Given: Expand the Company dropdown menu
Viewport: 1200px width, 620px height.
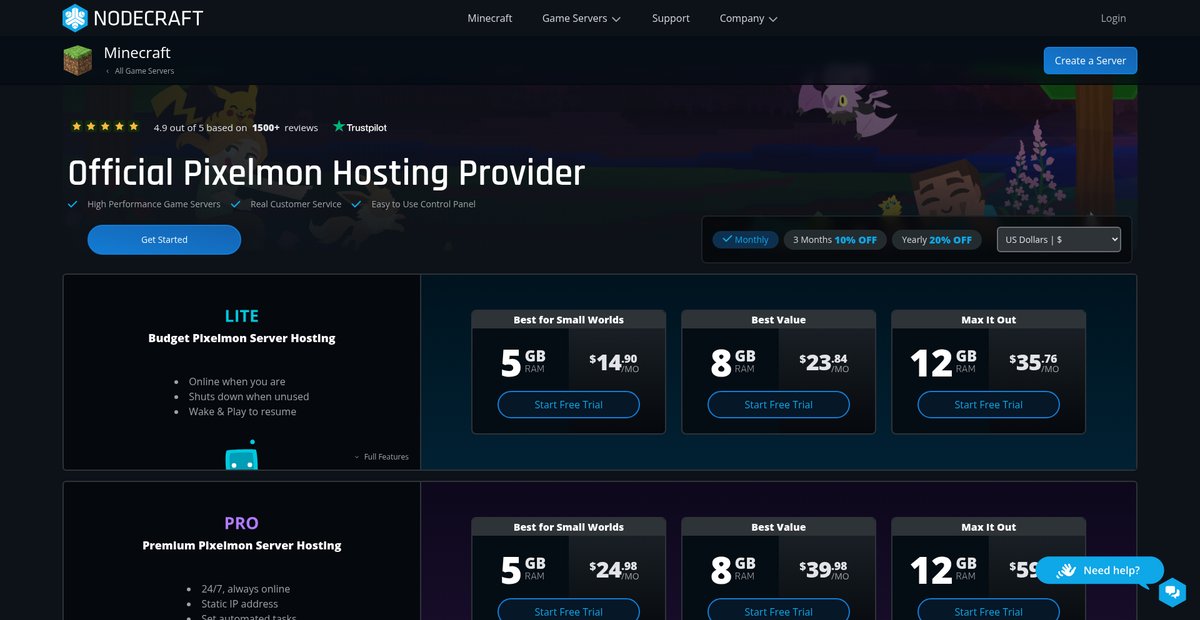Looking at the screenshot, I should click(x=748, y=18).
